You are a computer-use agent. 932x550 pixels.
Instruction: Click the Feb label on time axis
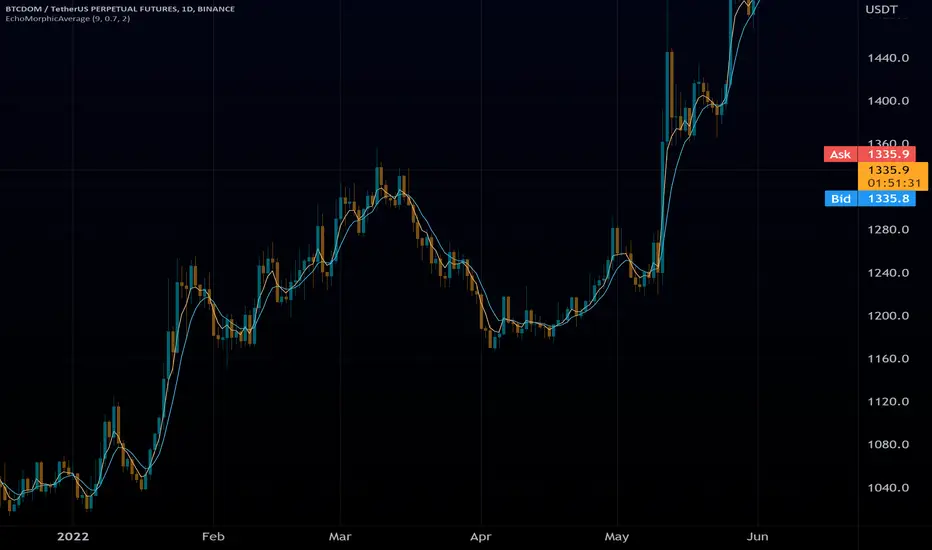coord(213,536)
